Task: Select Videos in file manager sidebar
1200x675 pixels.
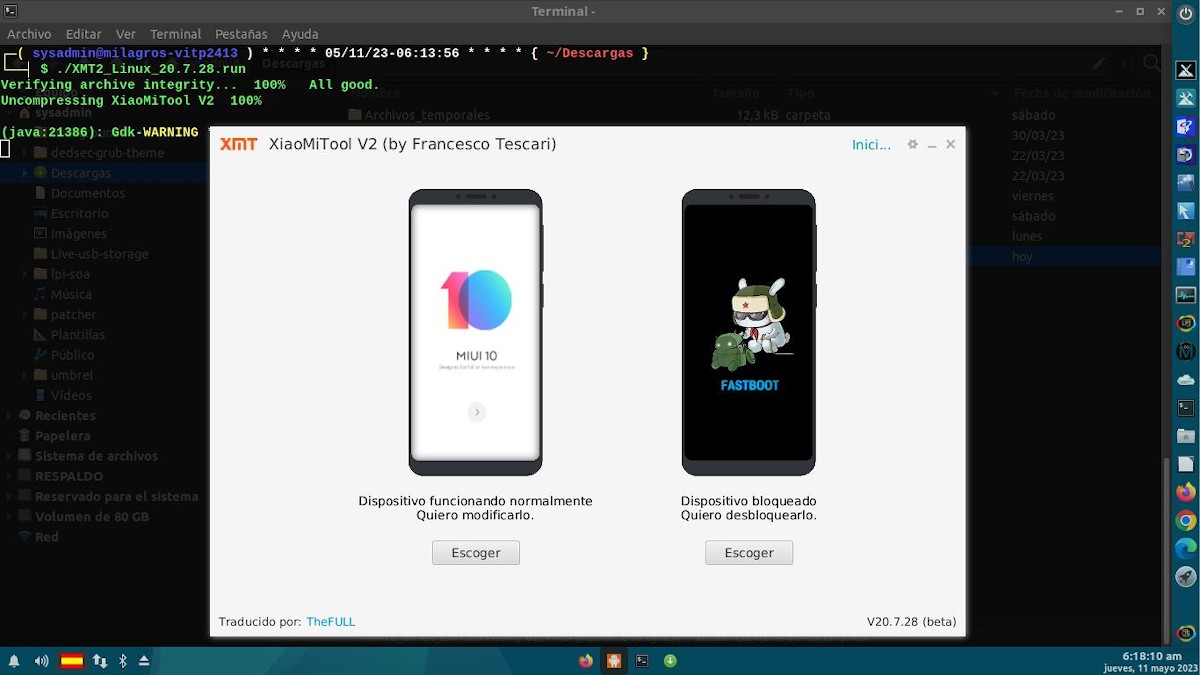Action: [71, 395]
